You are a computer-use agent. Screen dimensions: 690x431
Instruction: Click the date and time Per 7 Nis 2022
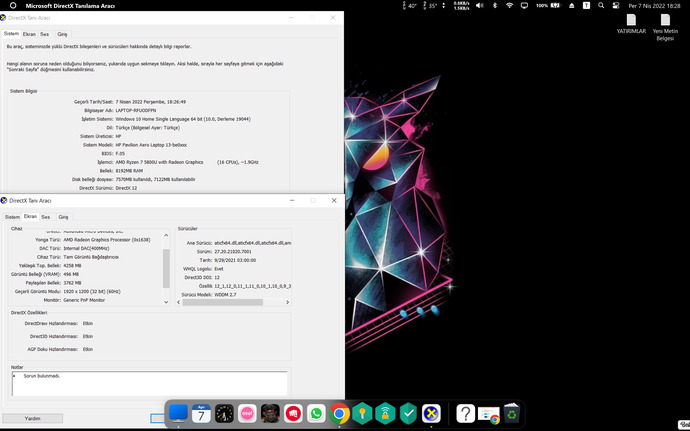click(654, 6)
